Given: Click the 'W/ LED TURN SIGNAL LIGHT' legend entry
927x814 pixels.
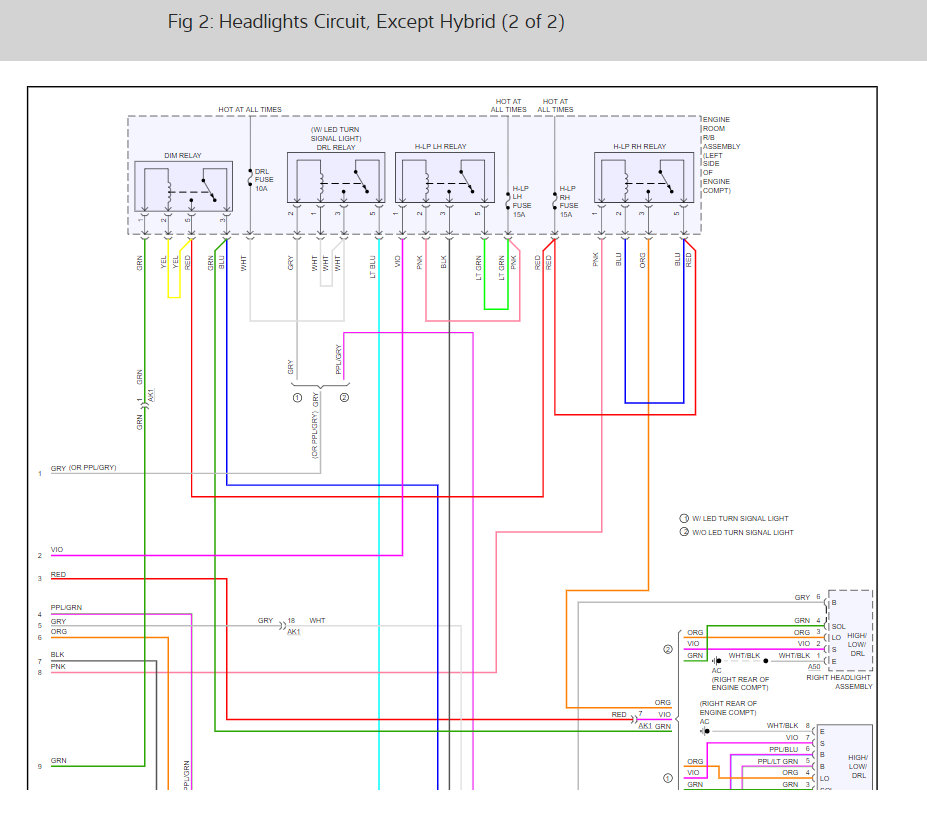Looking at the screenshot, I should [x=734, y=518].
